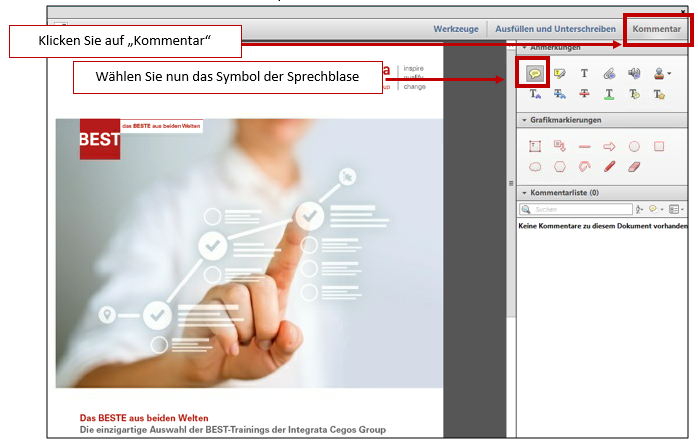
Task: Choose the underline text tool
Action: 609,94
